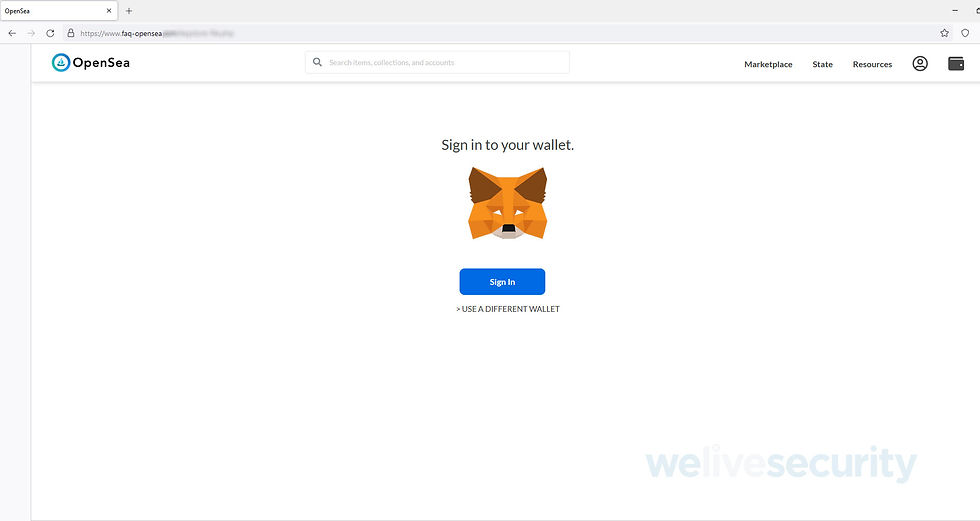This screenshot has width=980, height=521.
Task: Focus the search items and collections field
Action: coord(438,62)
